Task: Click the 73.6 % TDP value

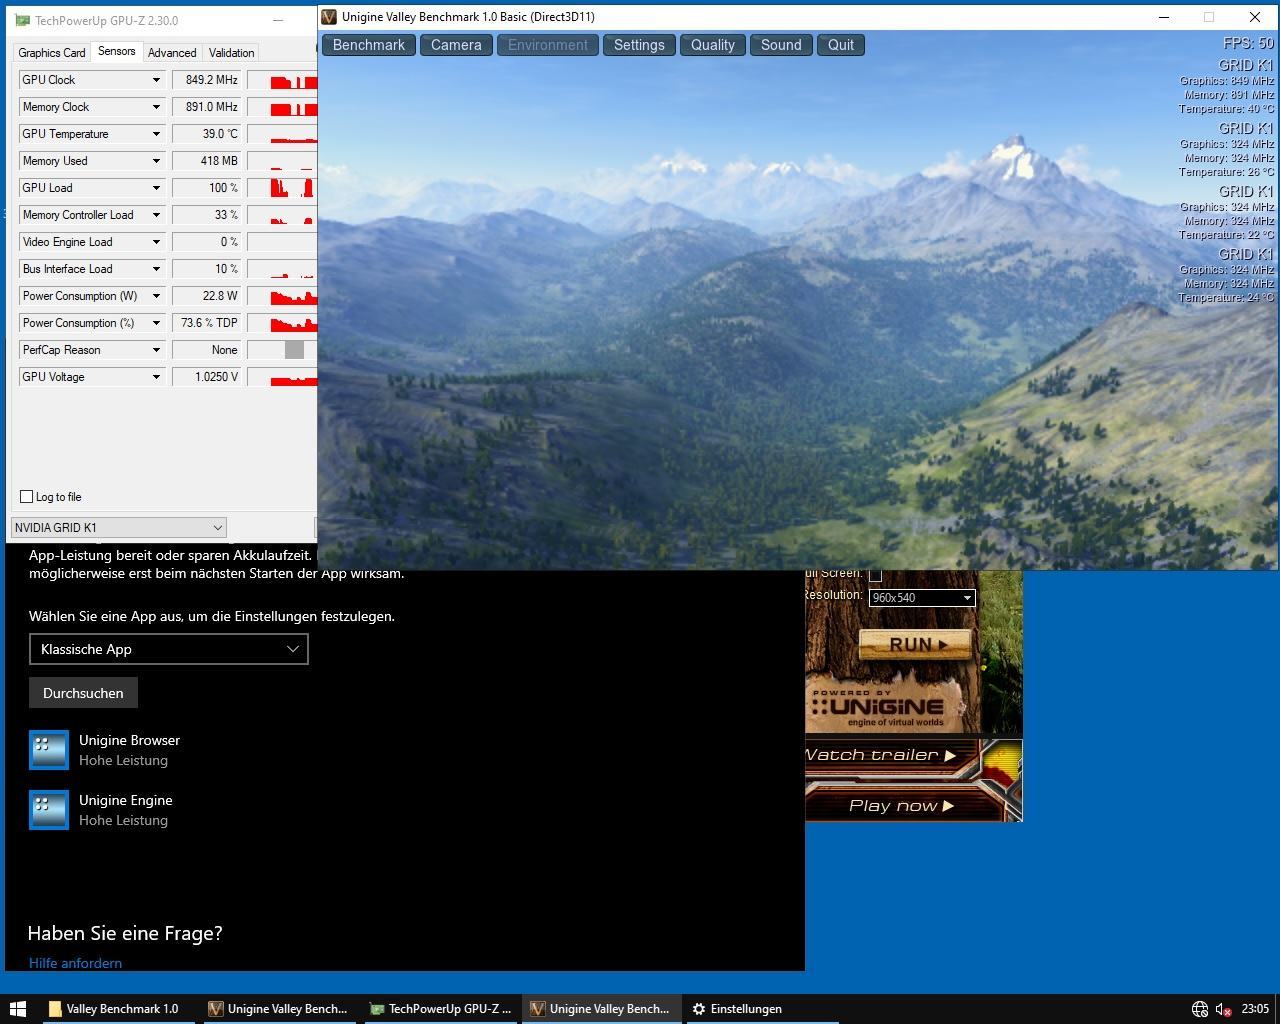Action: [207, 323]
